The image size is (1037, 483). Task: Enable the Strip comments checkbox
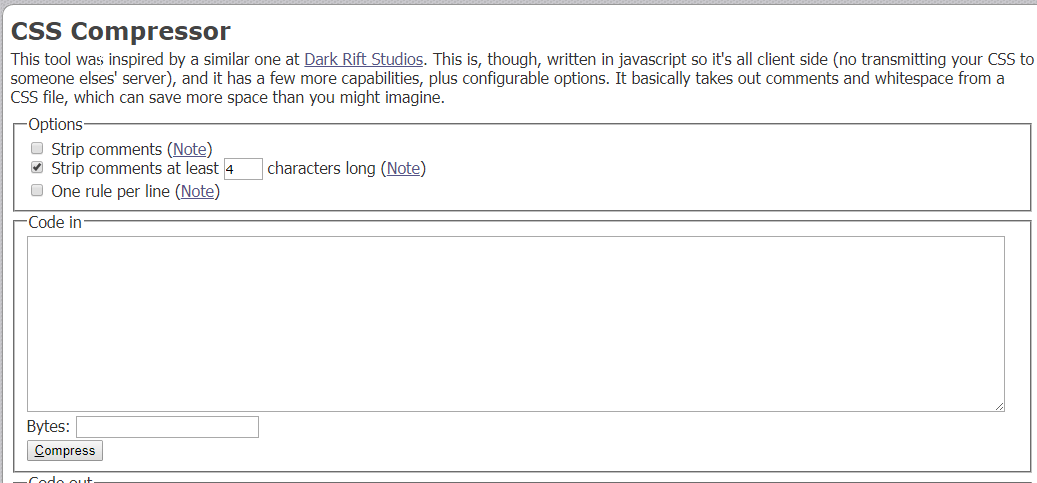point(38,148)
